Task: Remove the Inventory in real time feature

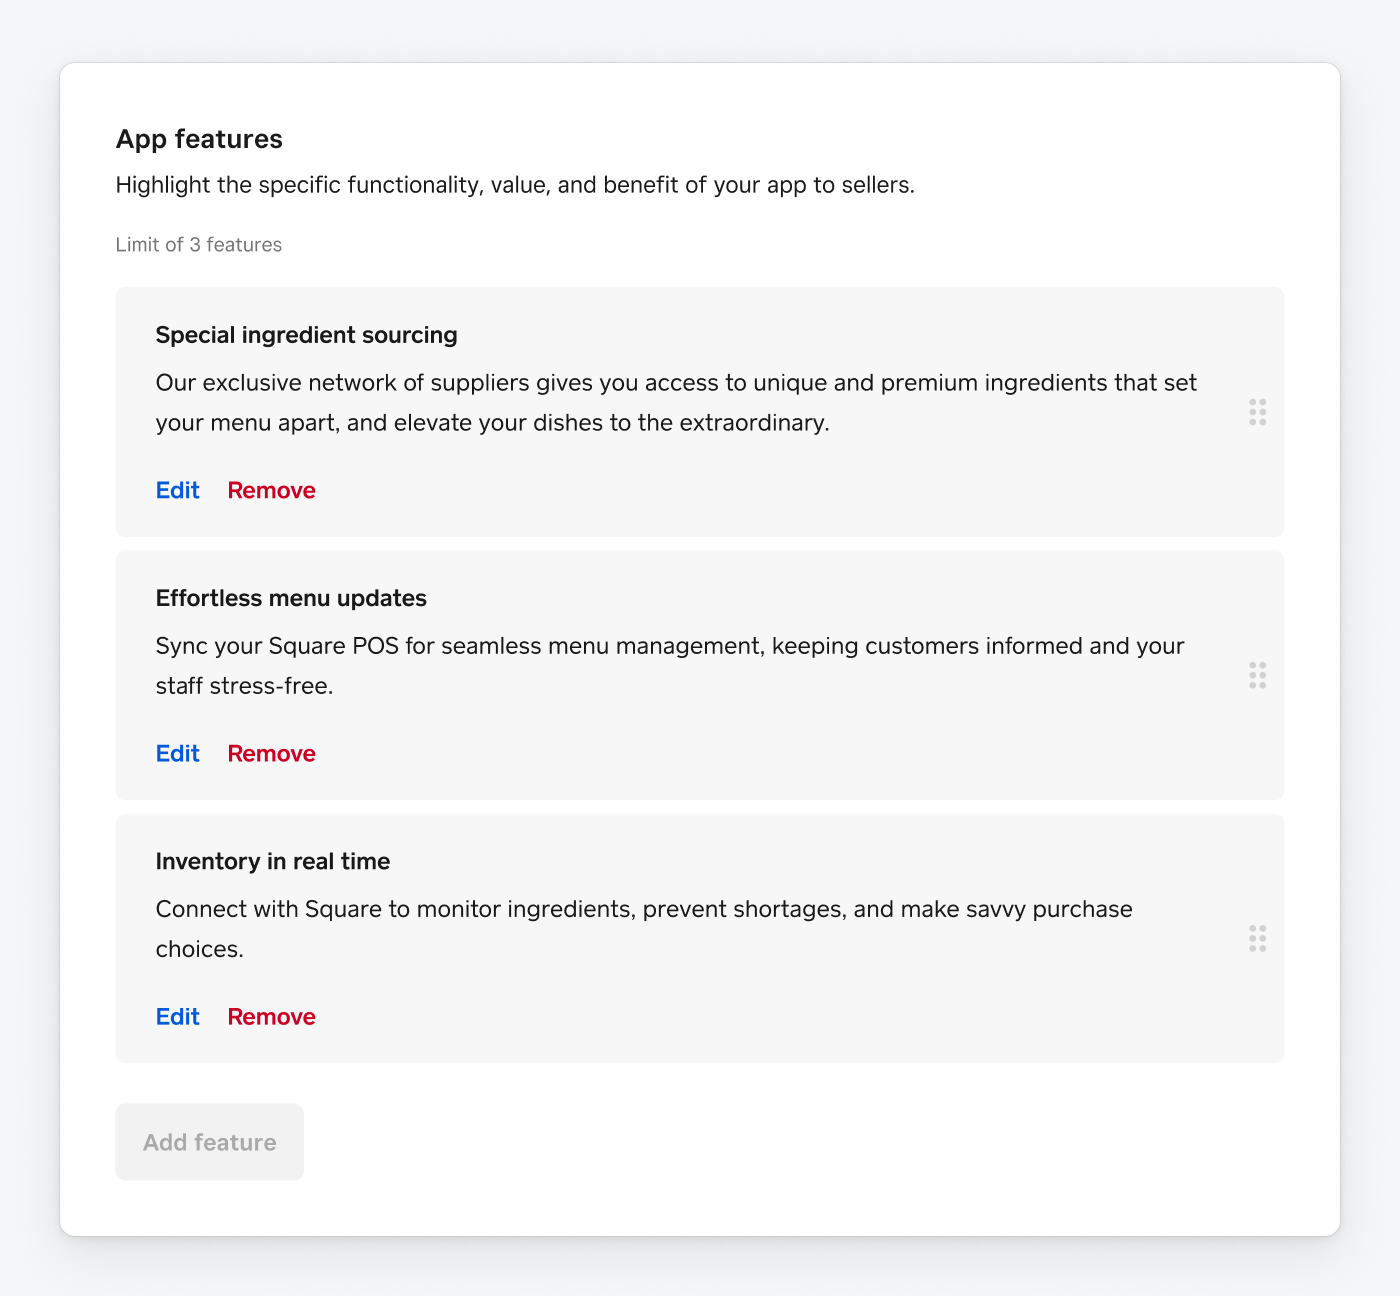Action: coord(271,1016)
